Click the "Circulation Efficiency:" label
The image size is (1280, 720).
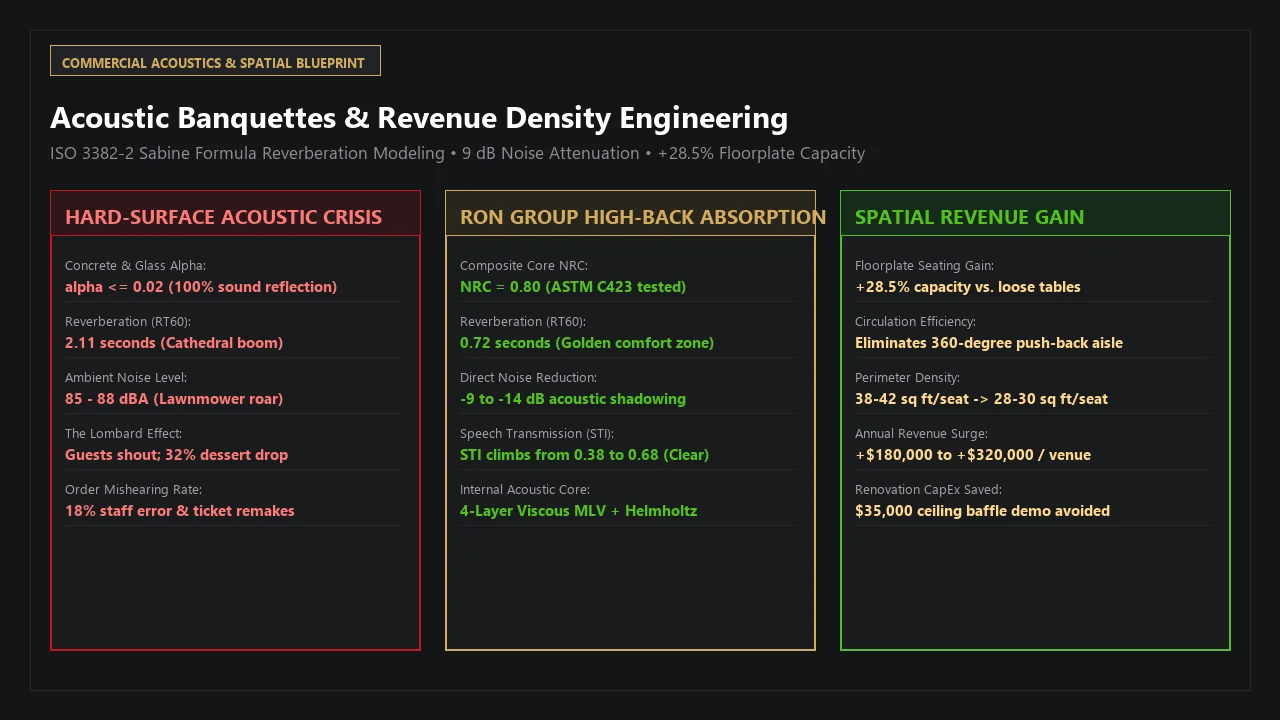click(915, 322)
